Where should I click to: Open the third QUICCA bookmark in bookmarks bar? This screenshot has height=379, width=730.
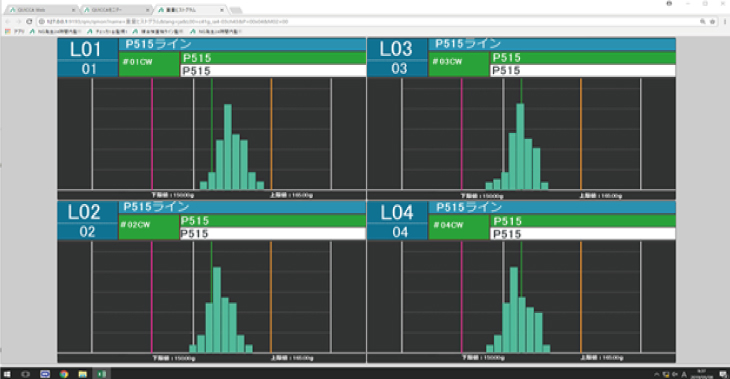tap(159, 32)
